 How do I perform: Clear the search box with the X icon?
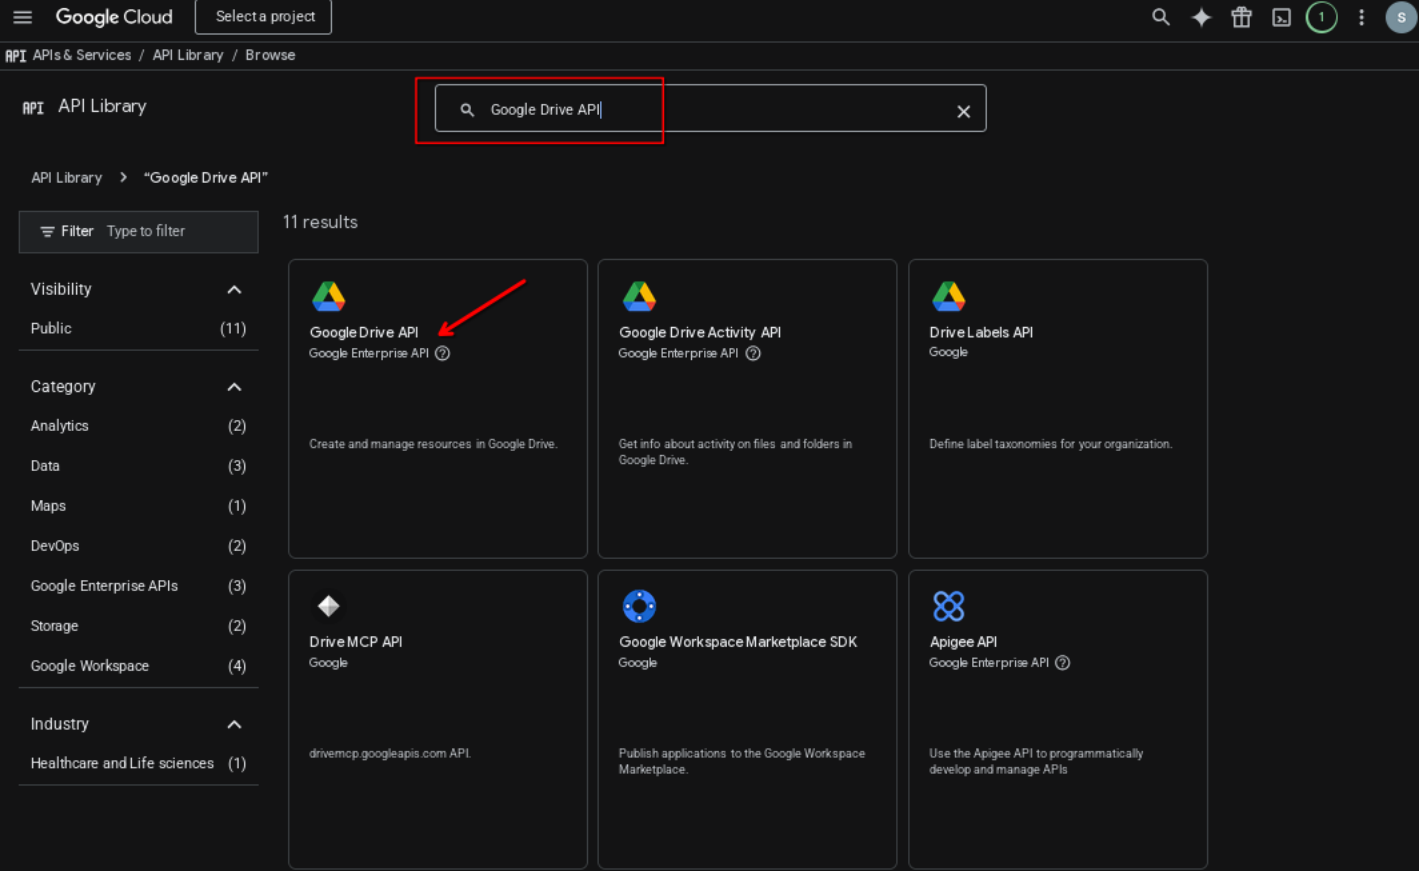point(963,111)
